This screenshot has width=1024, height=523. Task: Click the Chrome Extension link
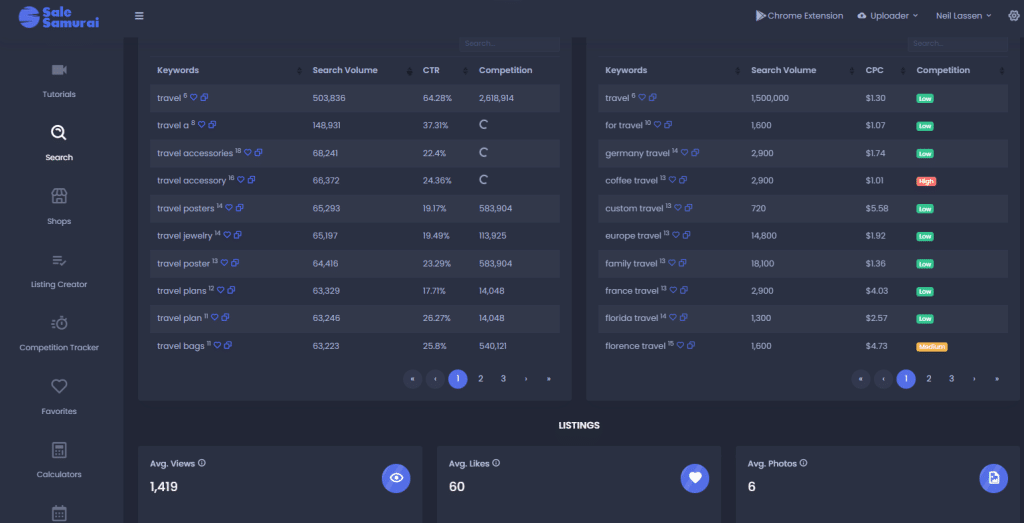click(799, 16)
